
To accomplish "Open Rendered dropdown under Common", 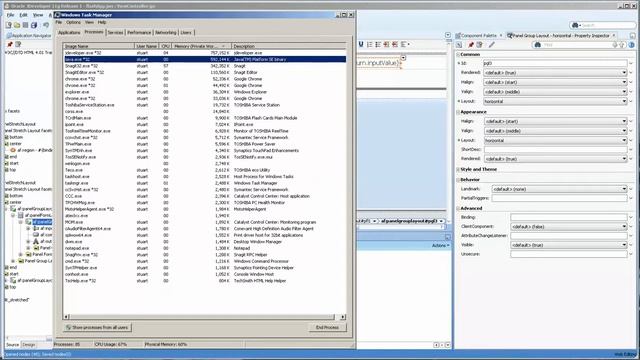I will click(x=555, y=73).
